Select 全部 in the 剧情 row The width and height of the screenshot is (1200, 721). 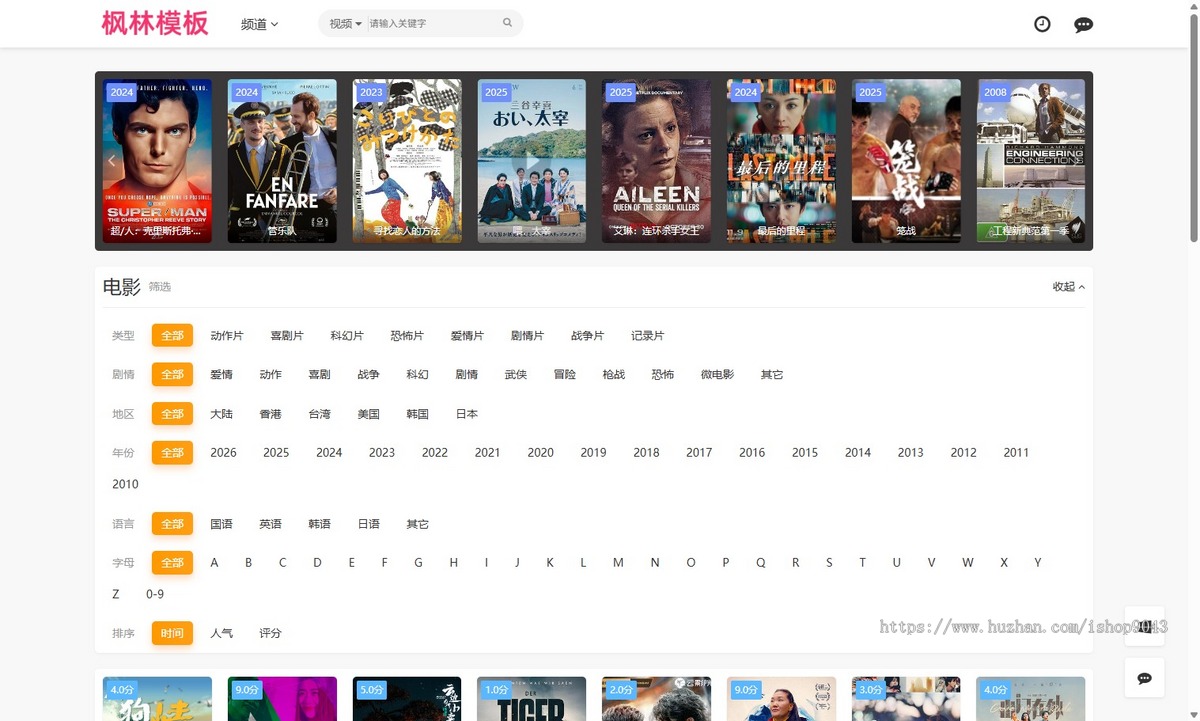tap(172, 374)
